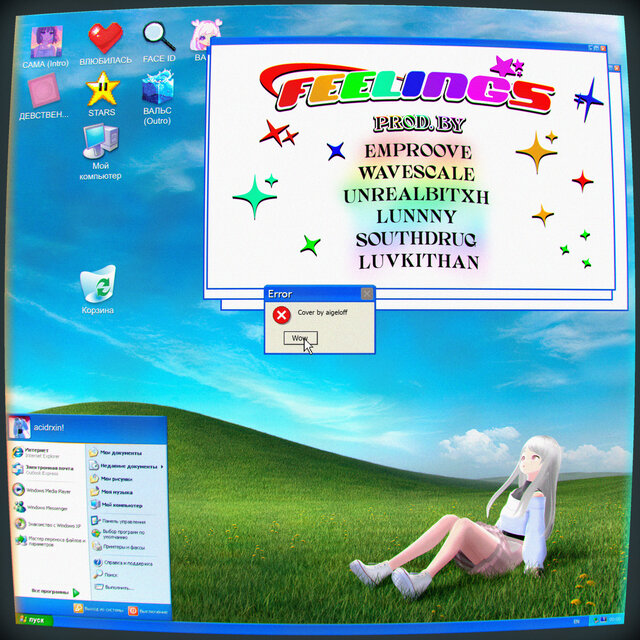
Task: Click the acidrxin! user avatar picture
Action: pos(19,427)
